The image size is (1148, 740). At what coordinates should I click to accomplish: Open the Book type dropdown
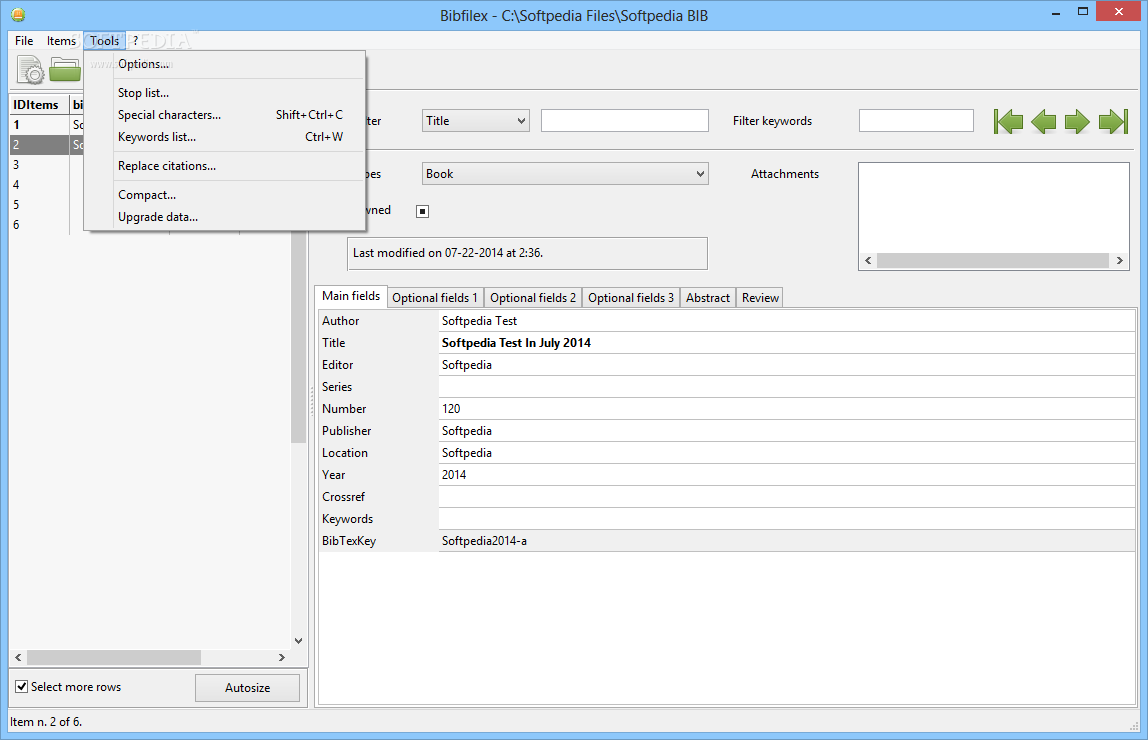565,173
